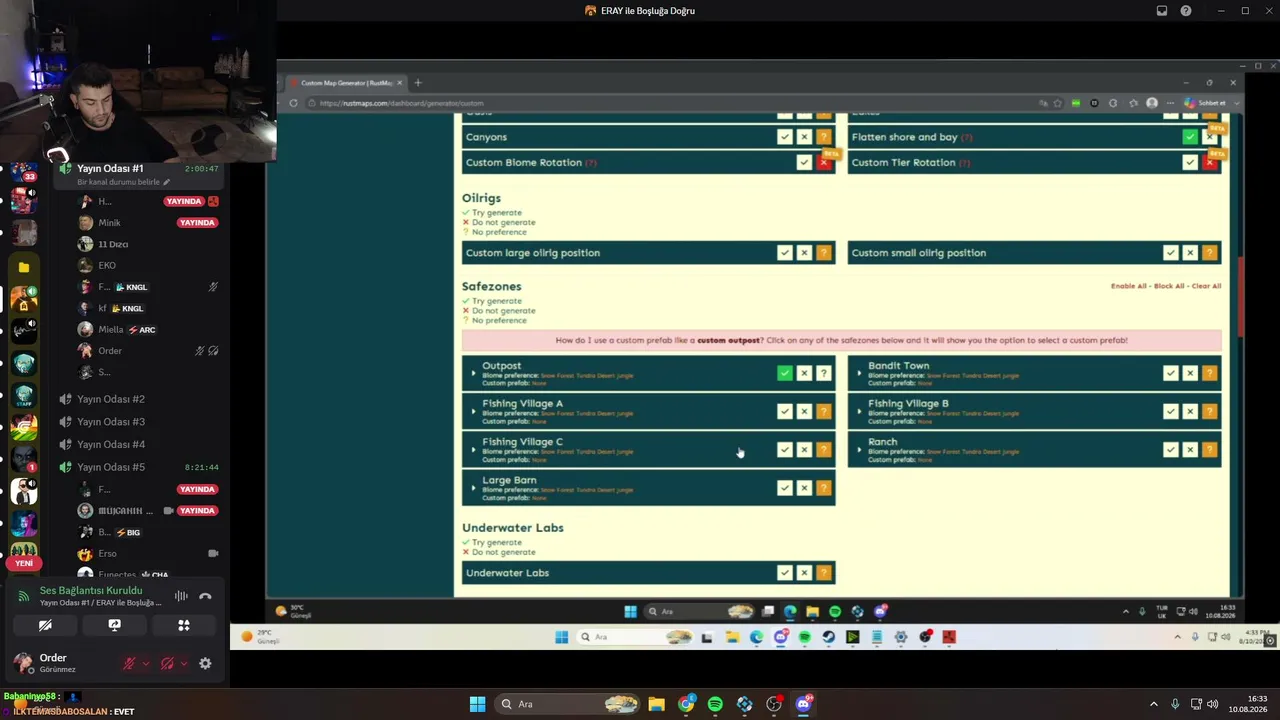Enable Outpost with the green check
The image size is (1280, 720).
tap(785, 373)
